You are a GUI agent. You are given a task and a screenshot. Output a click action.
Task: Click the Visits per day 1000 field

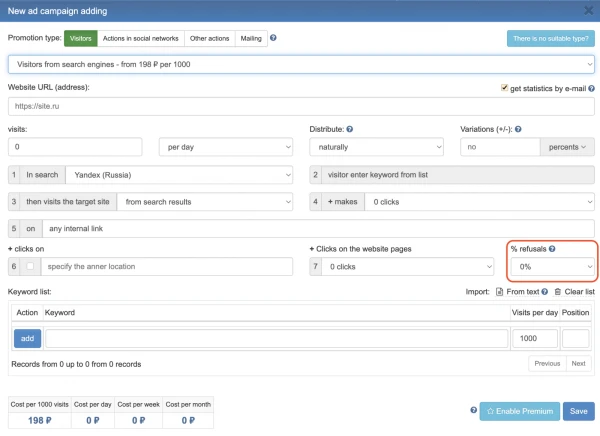[x=535, y=338]
